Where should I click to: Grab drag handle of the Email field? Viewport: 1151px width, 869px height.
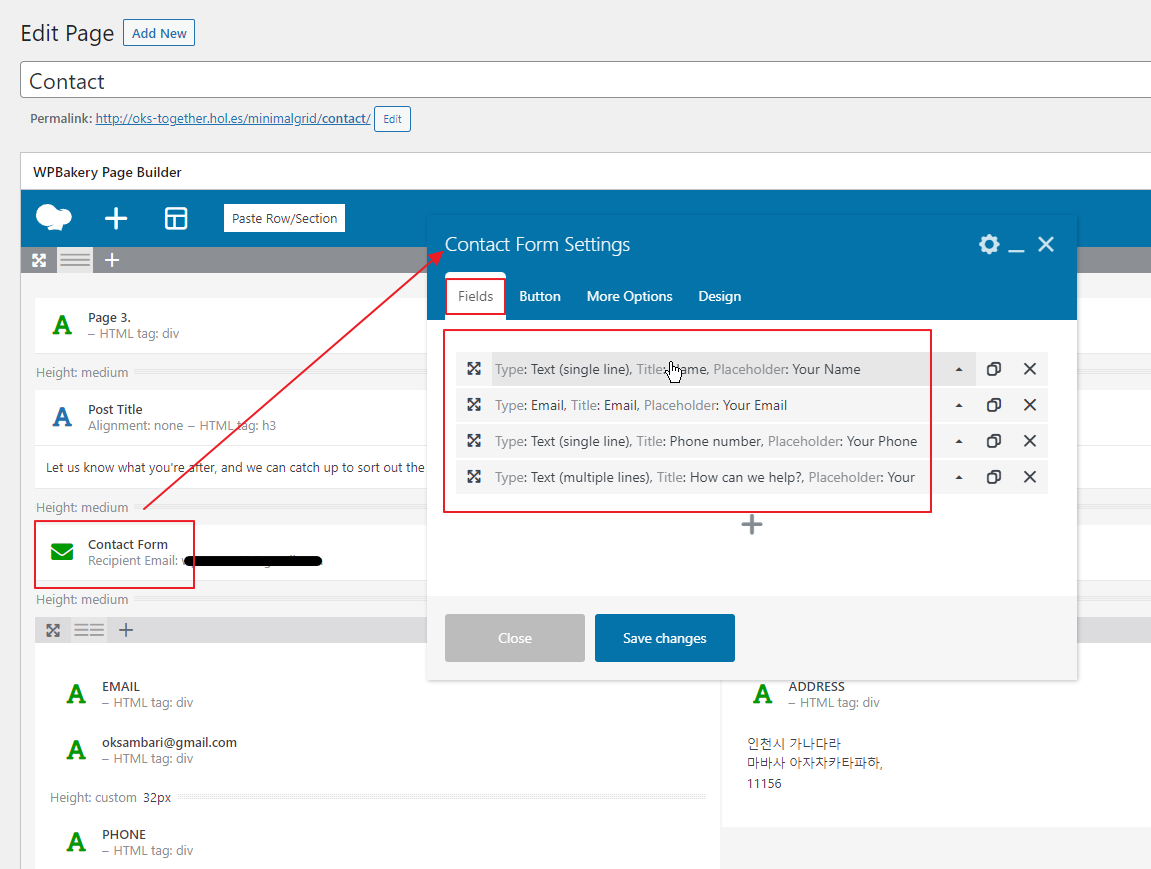coord(474,404)
